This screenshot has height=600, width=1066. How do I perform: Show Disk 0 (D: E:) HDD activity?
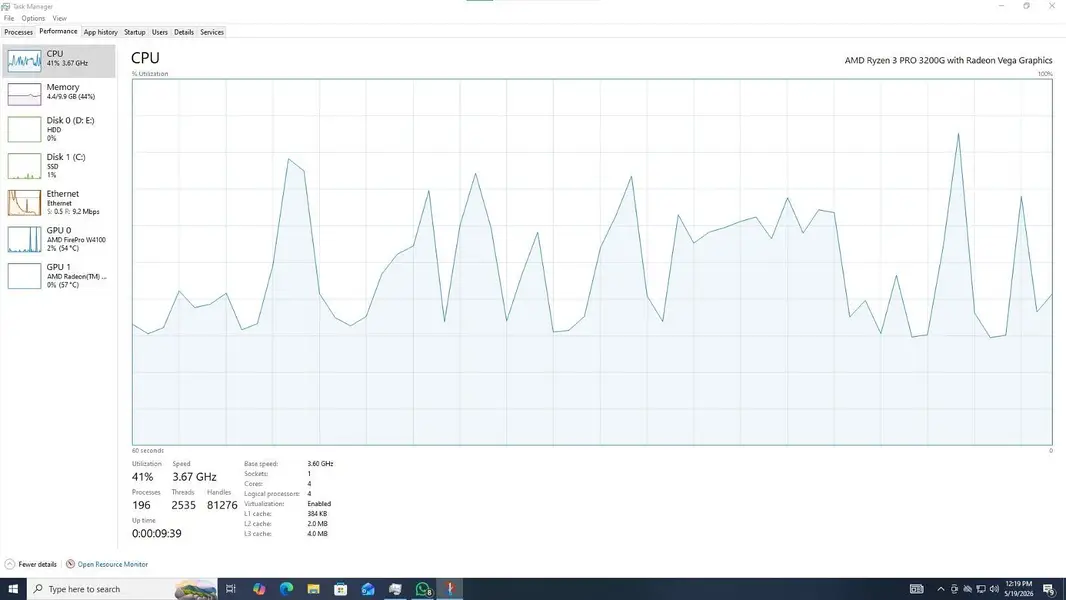click(59, 129)
